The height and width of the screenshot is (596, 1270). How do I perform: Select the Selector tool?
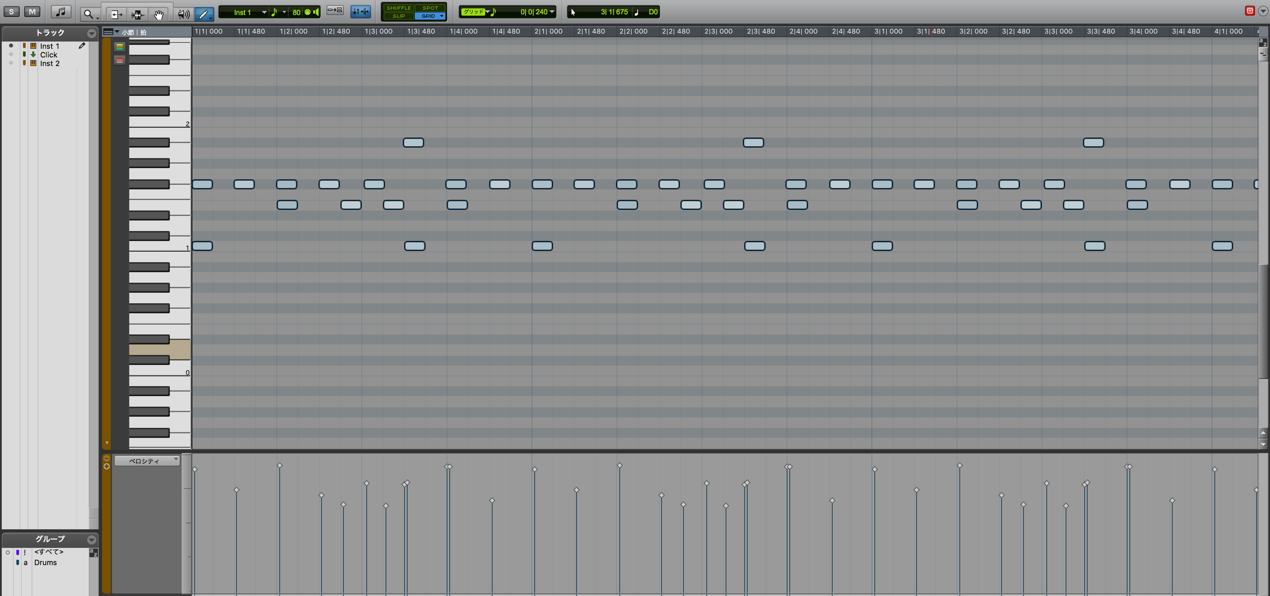pos(137,14)
